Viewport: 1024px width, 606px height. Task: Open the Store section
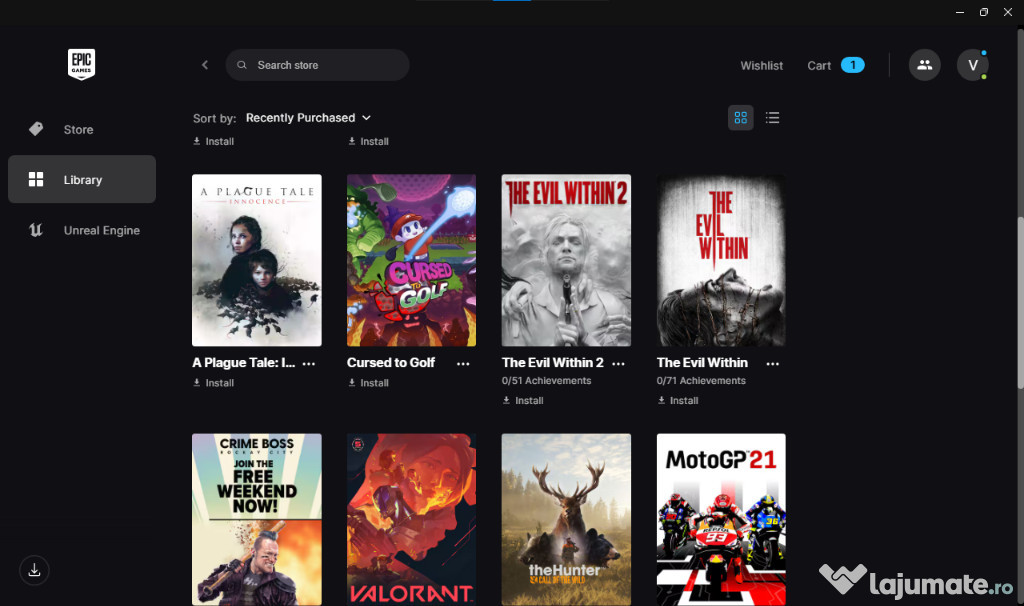(82, 129)
